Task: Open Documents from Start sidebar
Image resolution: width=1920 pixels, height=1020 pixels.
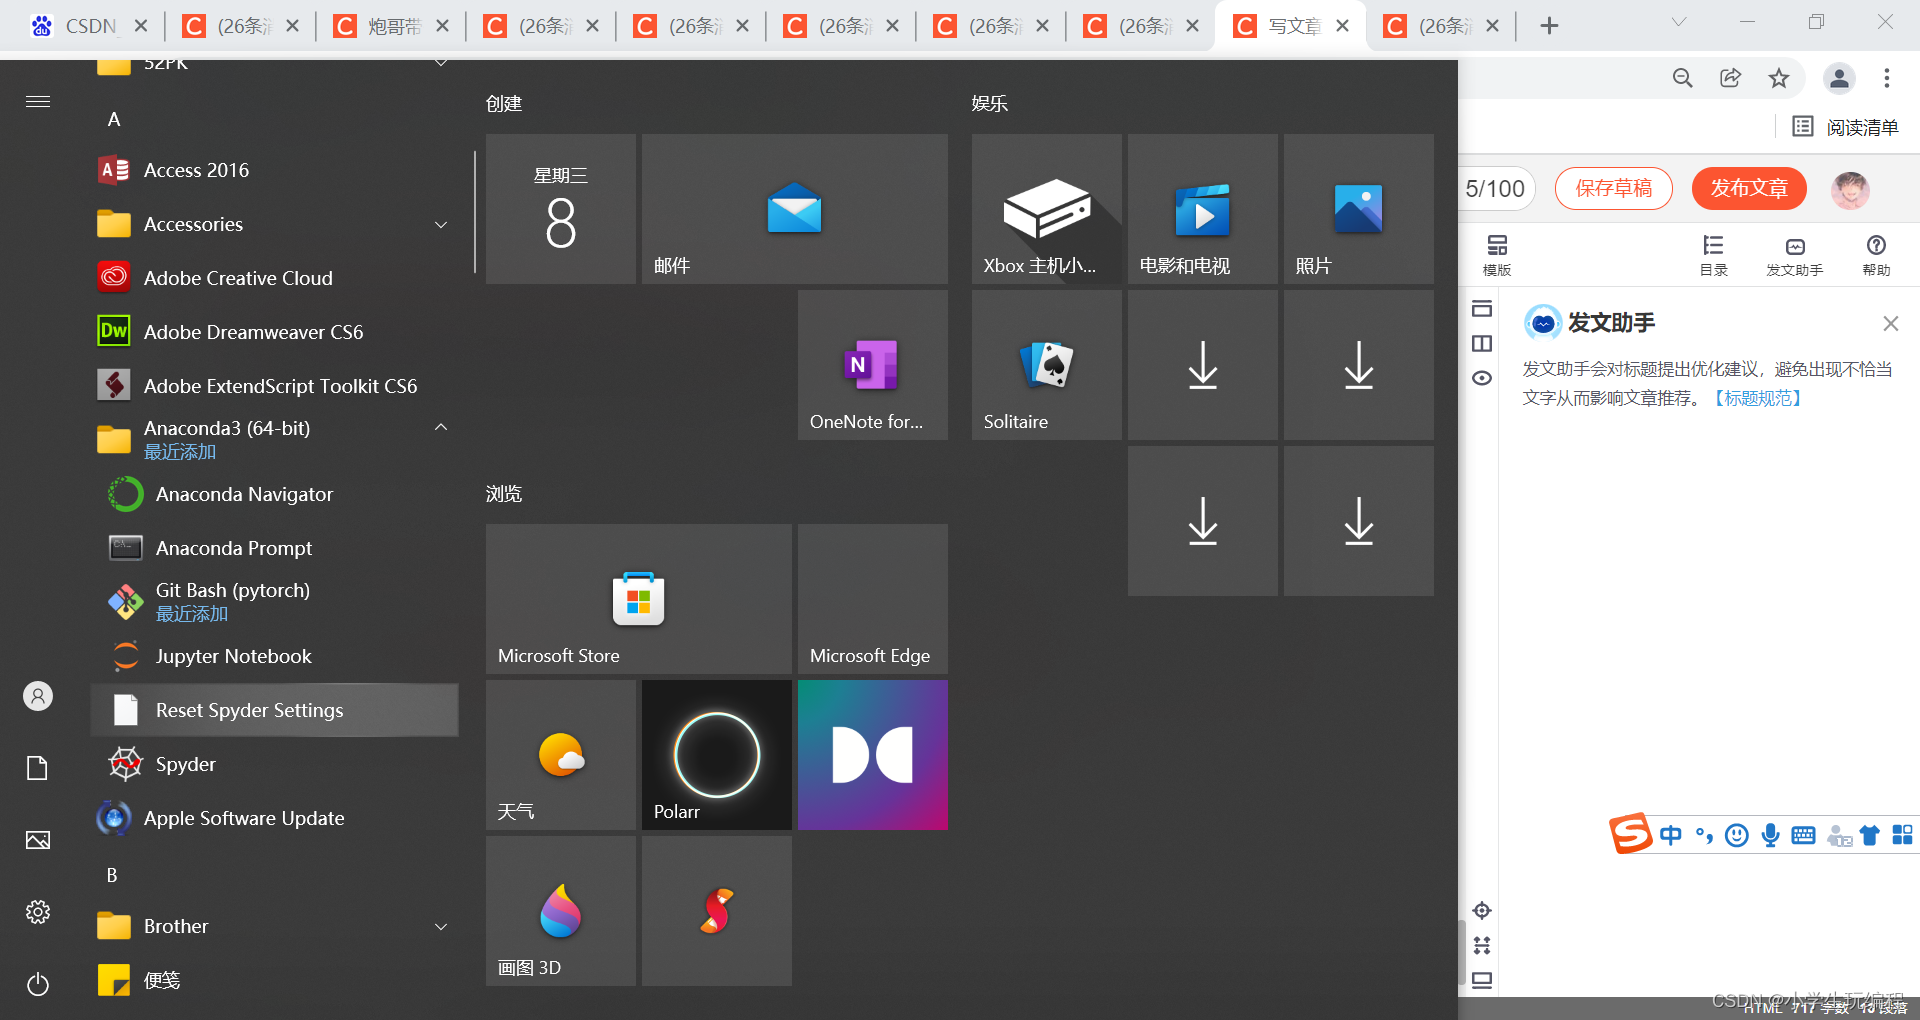Action: [38, 768]
